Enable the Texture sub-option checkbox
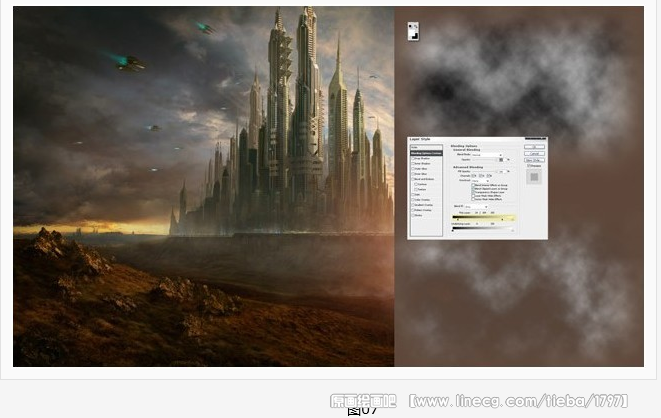The width and height of the screenshot is (661, 418). click(416, 189)
